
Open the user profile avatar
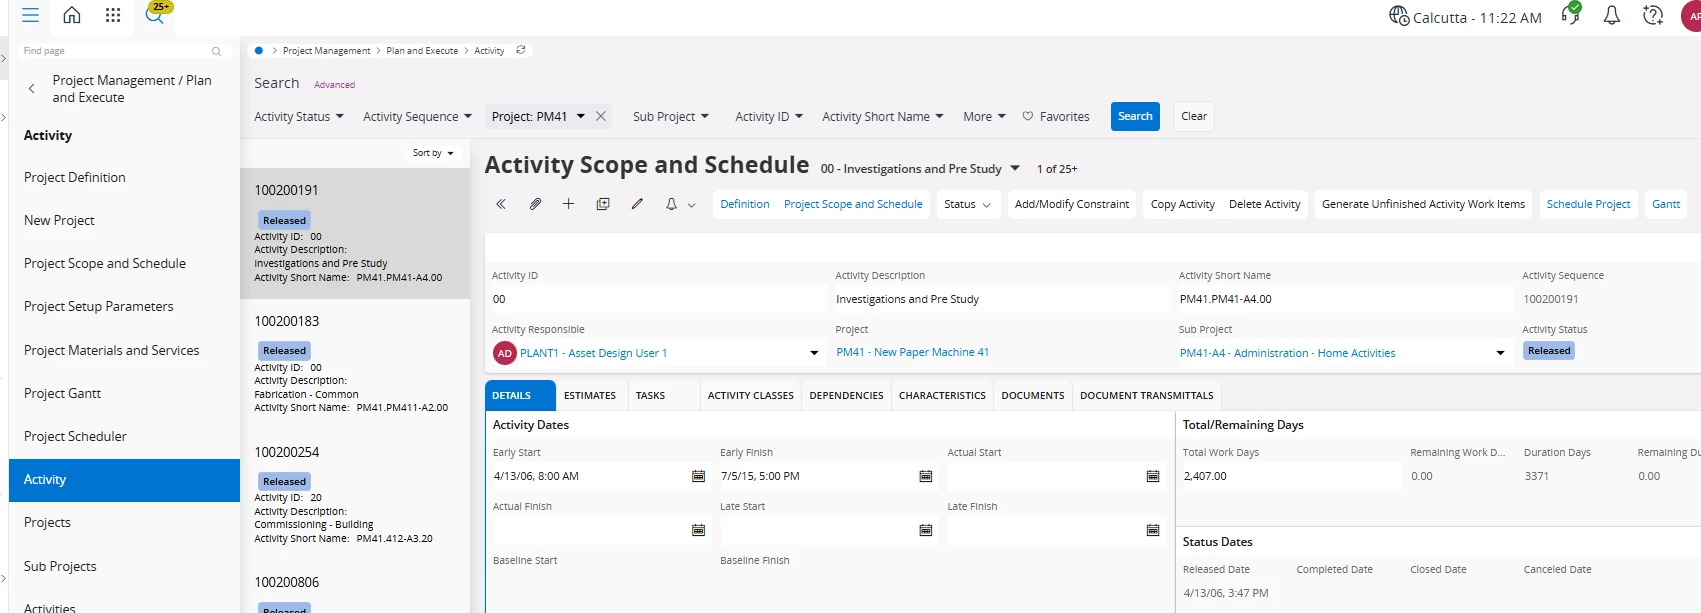pos(1691,16)
